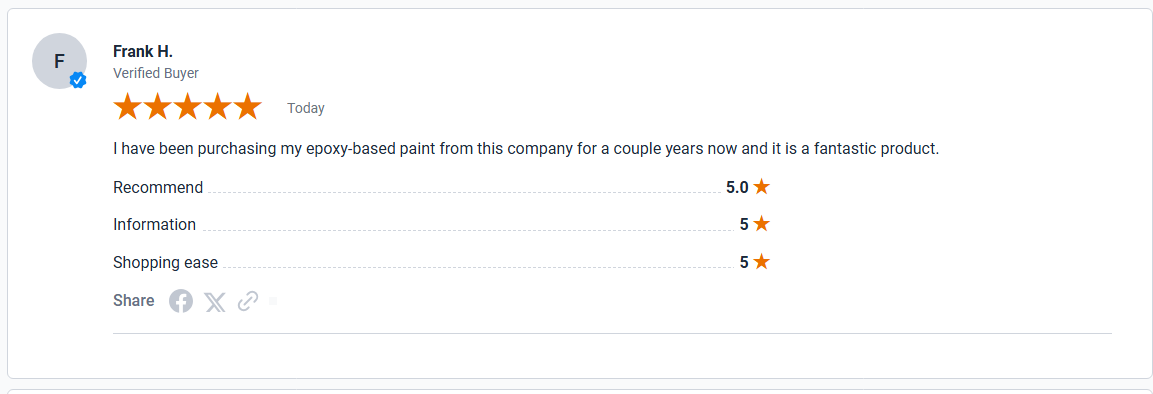Click the 5.0 Recommend score value
Viewport: 1153px width, 394px height.
point(737,187)
